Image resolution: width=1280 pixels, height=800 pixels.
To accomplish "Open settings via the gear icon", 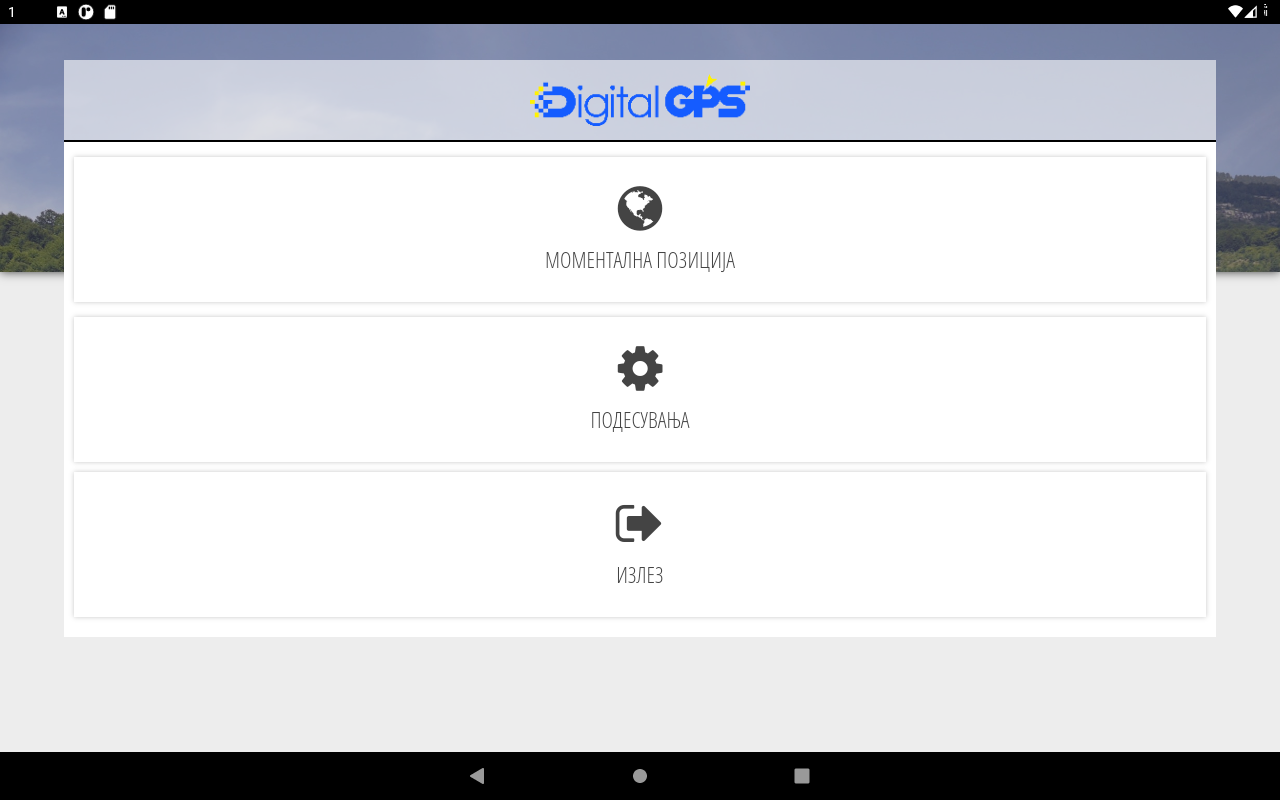I will (640, 368).
